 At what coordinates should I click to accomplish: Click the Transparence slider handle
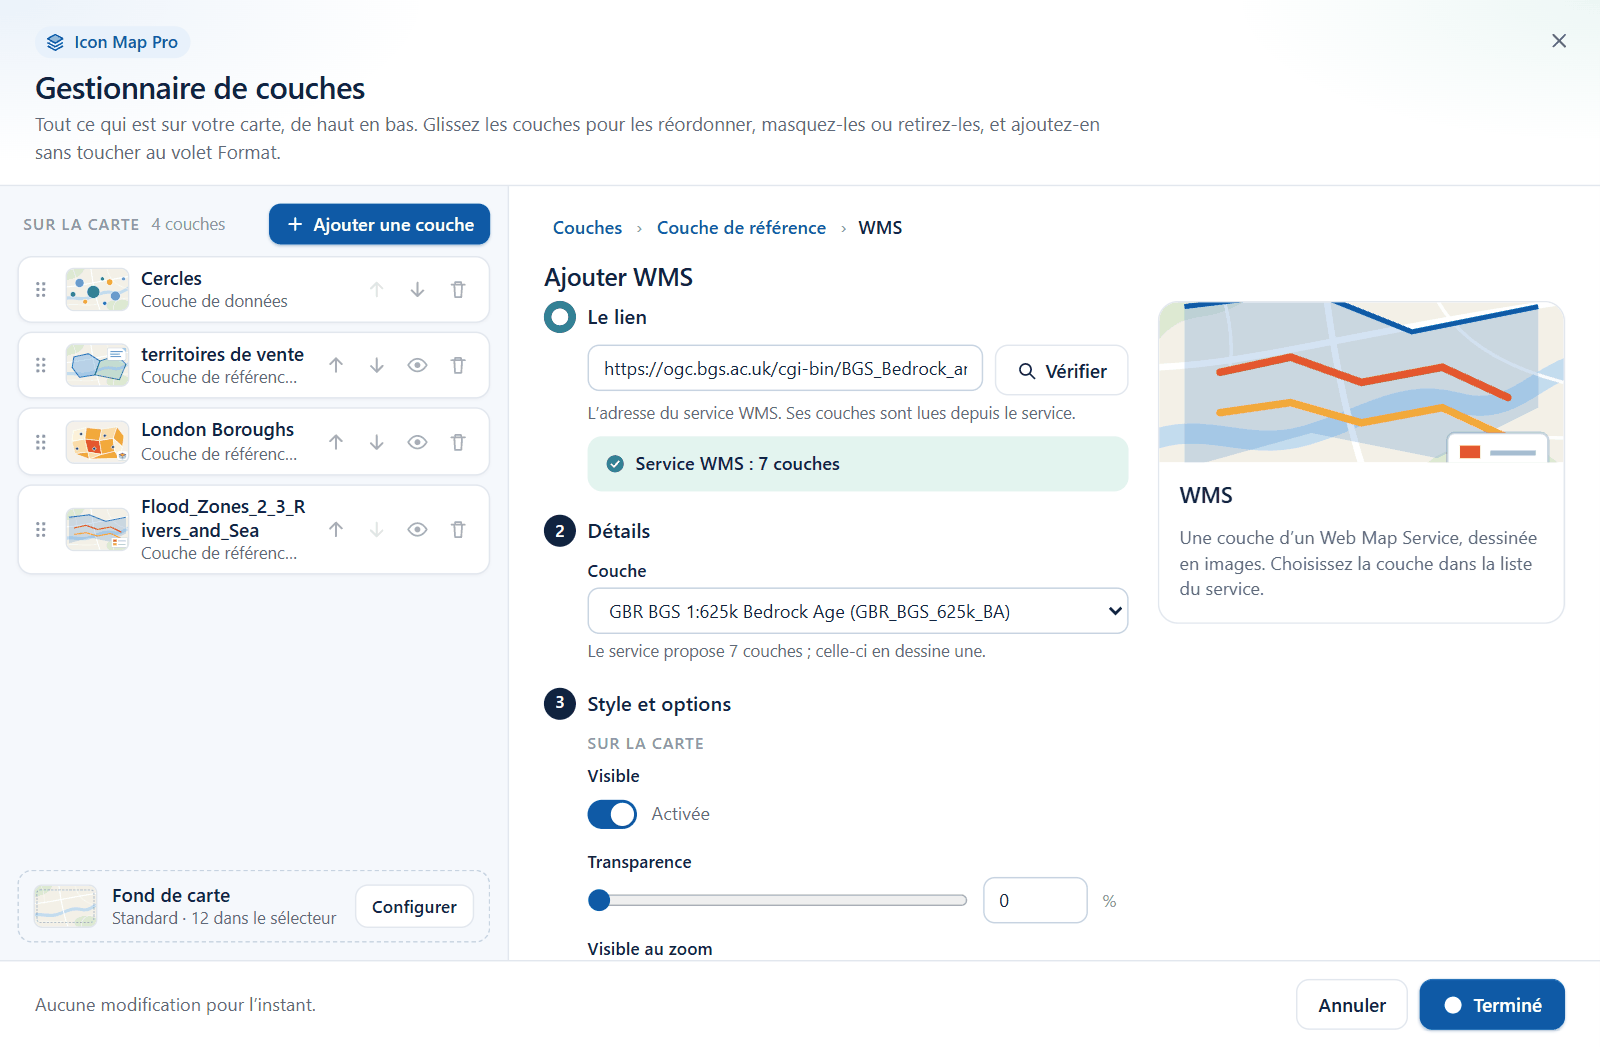click(599, 900)
